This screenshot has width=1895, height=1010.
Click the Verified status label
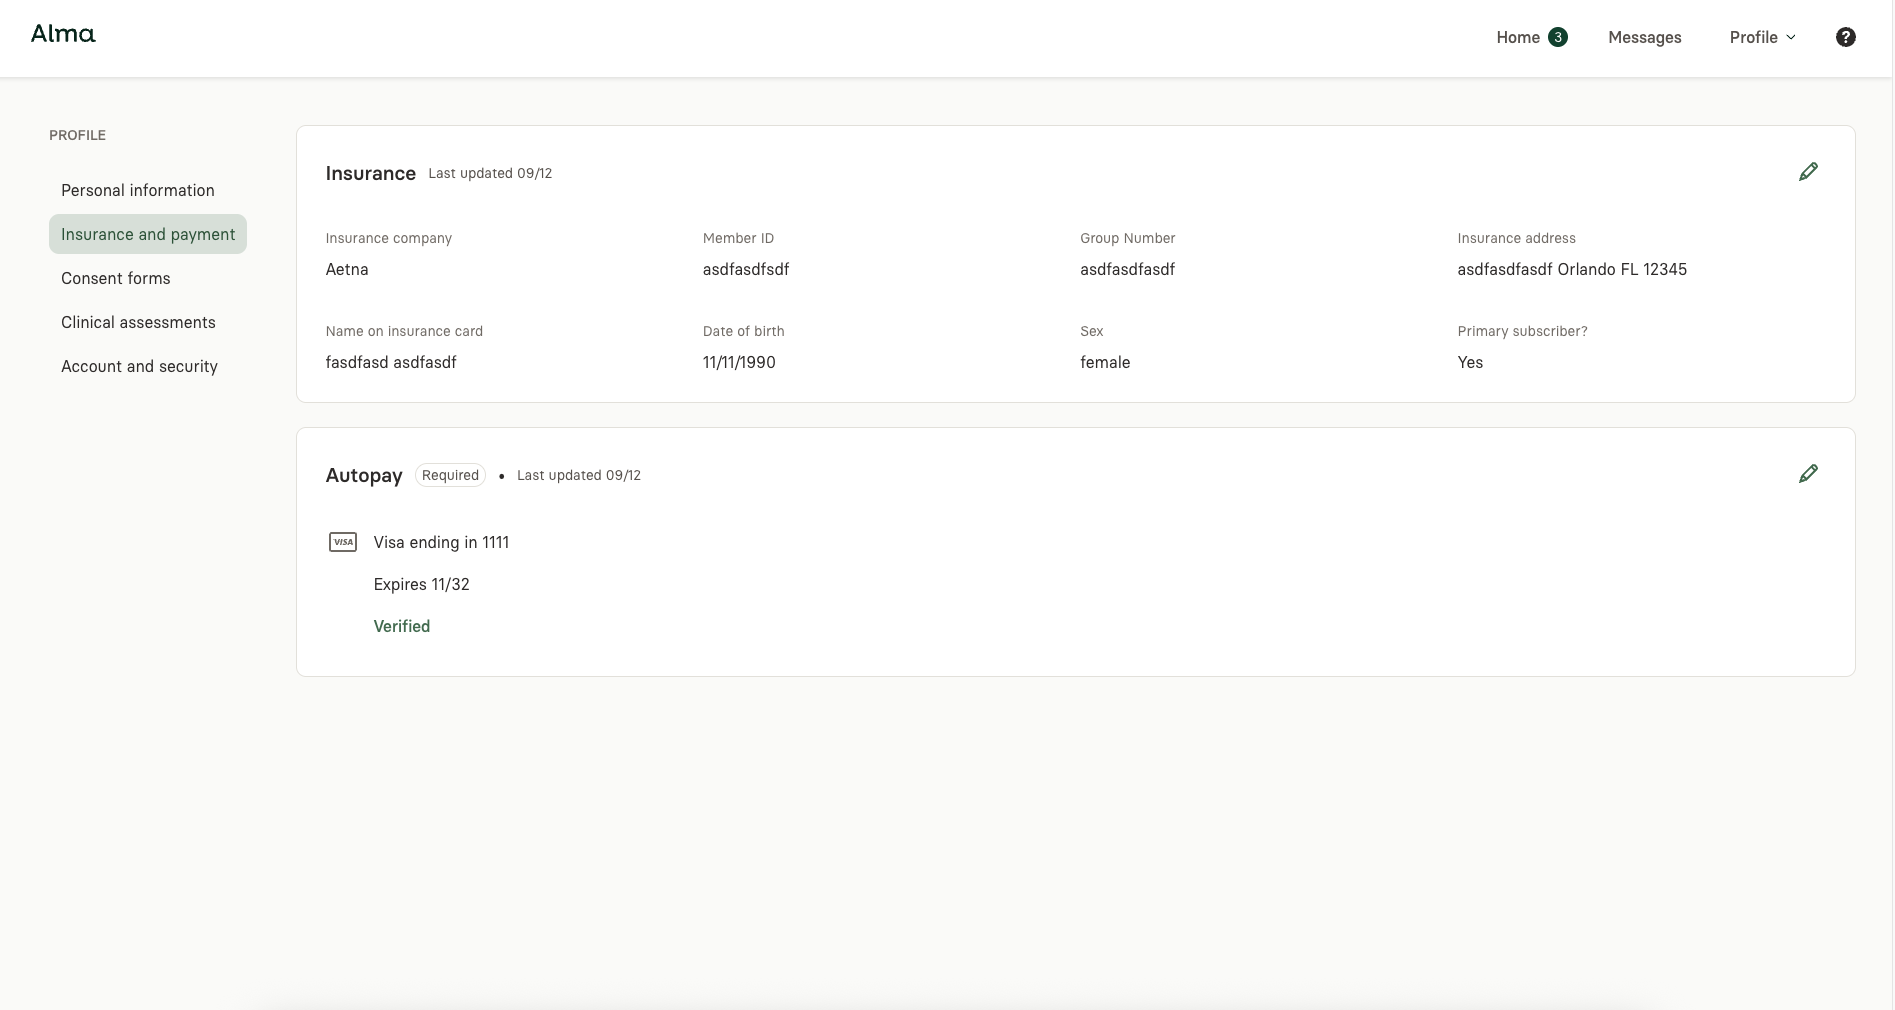[x=401, y=626]
